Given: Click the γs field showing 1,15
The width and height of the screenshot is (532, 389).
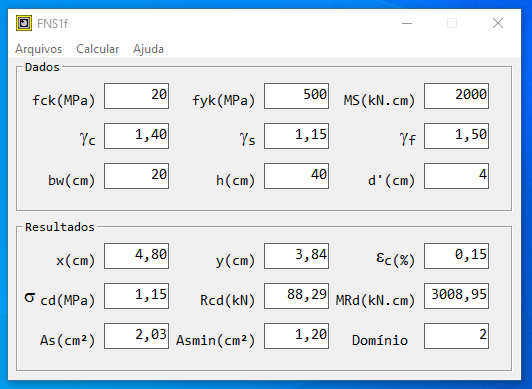Looking at the screenshot, I should click(x=297, y=136).
